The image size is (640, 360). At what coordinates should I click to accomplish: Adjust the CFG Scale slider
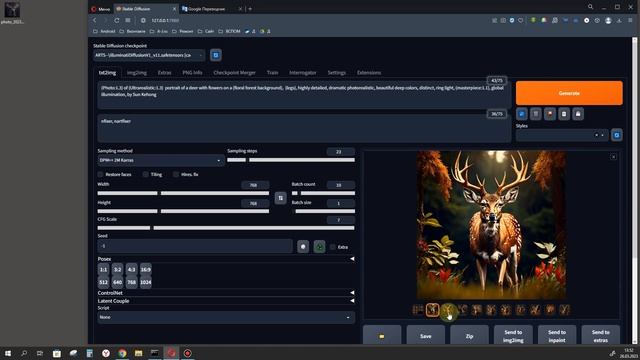coord(226,228)
